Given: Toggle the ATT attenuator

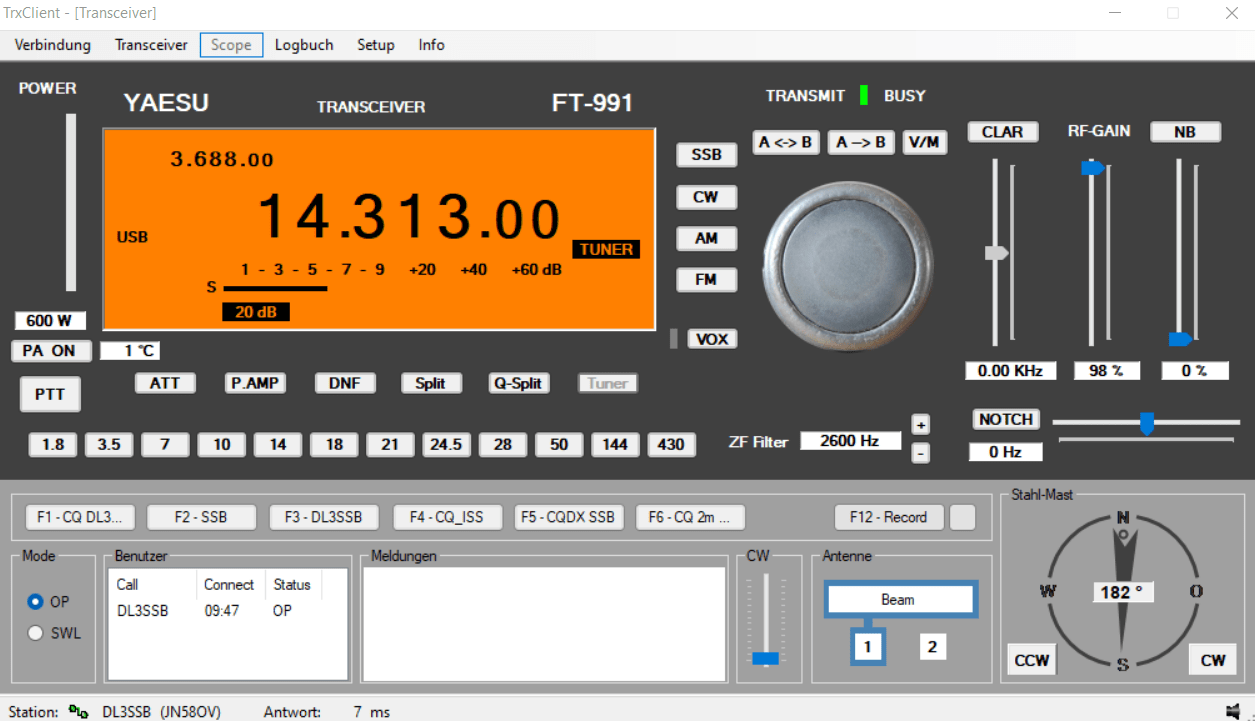Looking at the screenshot, I should tap(165, 383).
